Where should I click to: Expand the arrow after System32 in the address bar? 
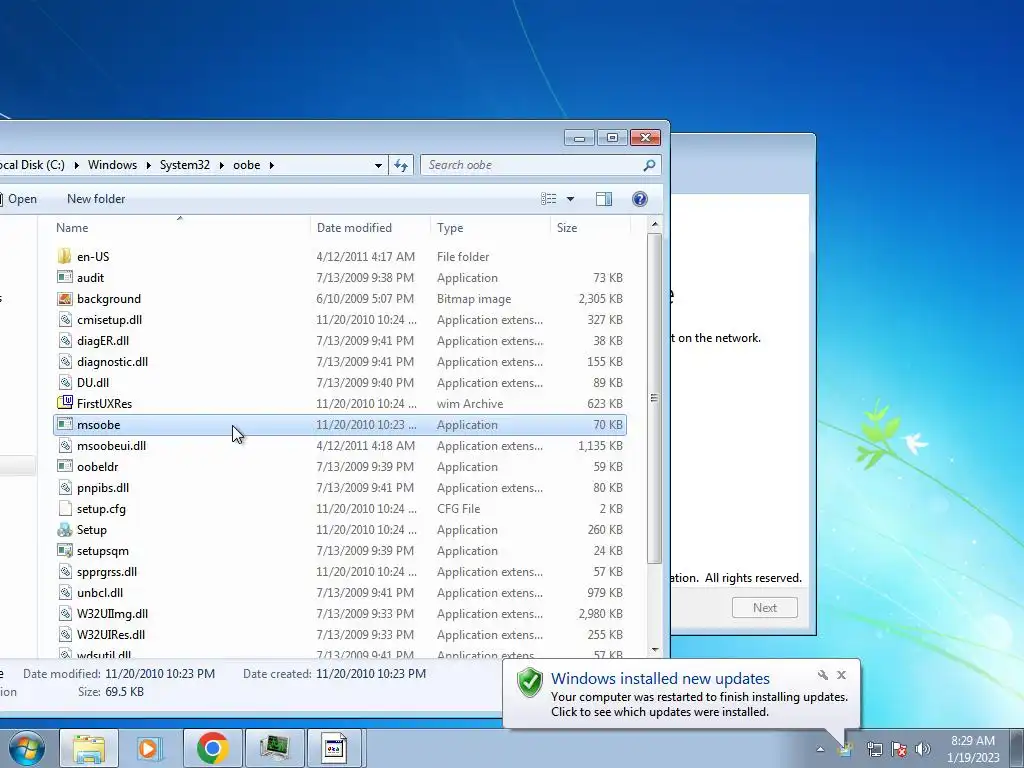(x=221, y=165)
